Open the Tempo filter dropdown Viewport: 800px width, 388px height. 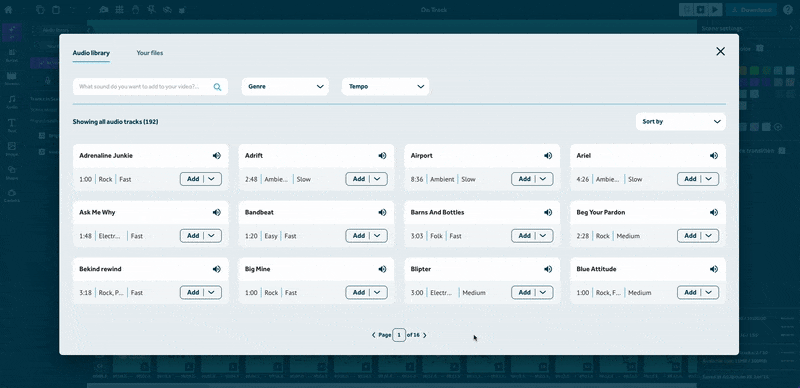coord(386,87)
